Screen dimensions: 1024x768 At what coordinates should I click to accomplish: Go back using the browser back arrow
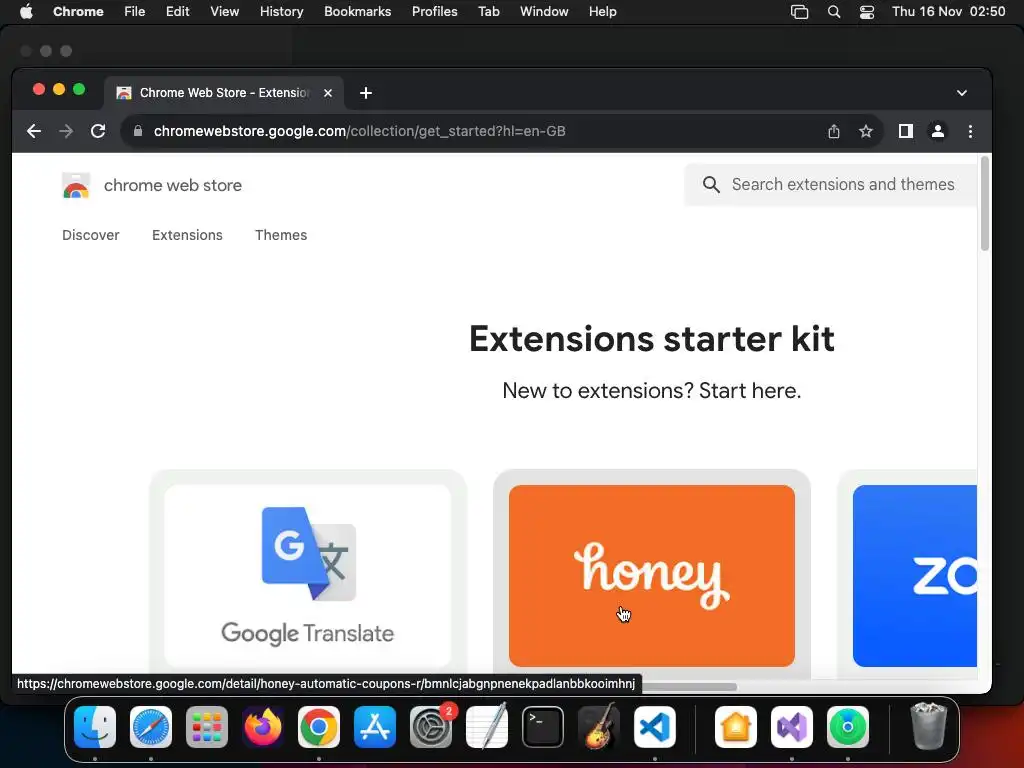[x=34, y=131]
